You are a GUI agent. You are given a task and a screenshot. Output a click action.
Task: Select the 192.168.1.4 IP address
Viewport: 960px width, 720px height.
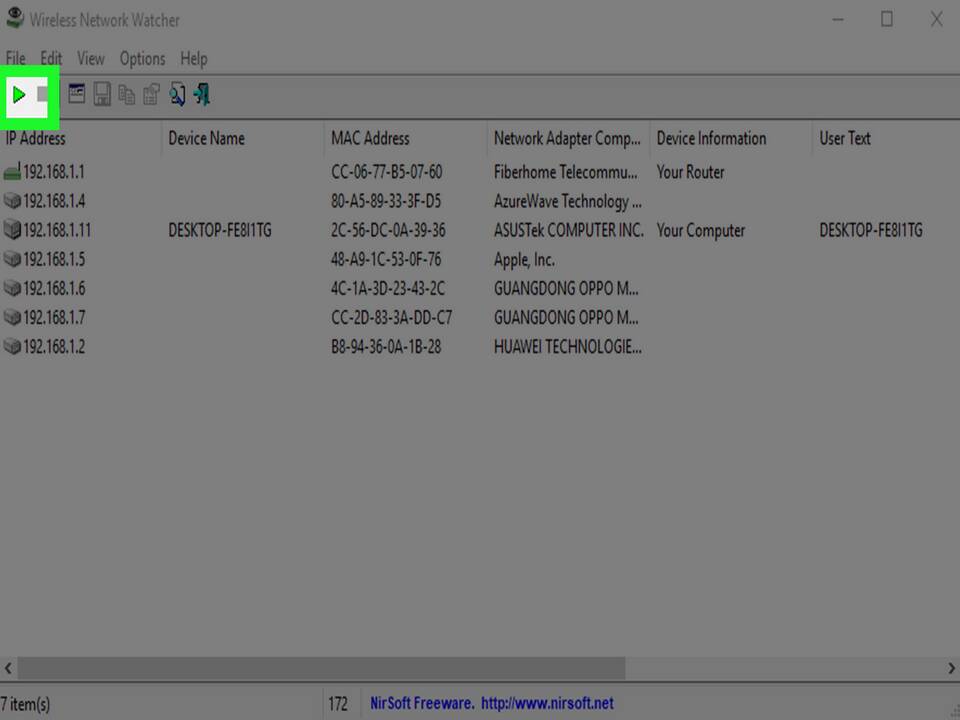[x=54, y=201]
